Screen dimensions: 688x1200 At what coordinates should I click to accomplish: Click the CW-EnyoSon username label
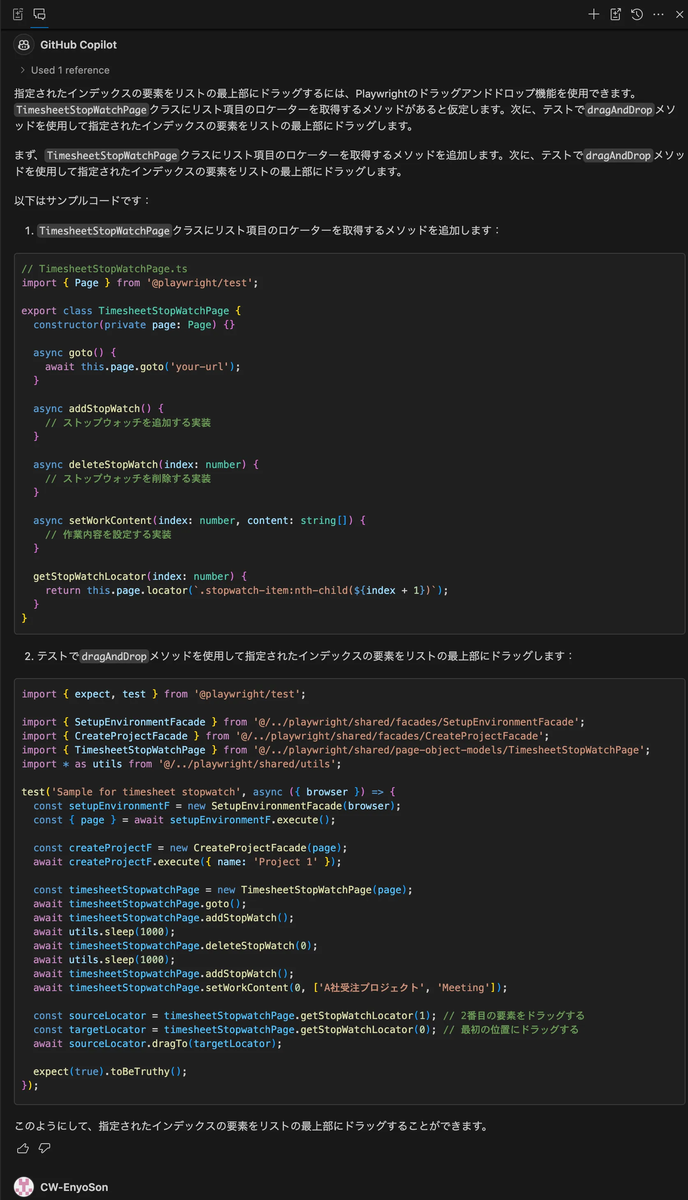click(74, 1188)
